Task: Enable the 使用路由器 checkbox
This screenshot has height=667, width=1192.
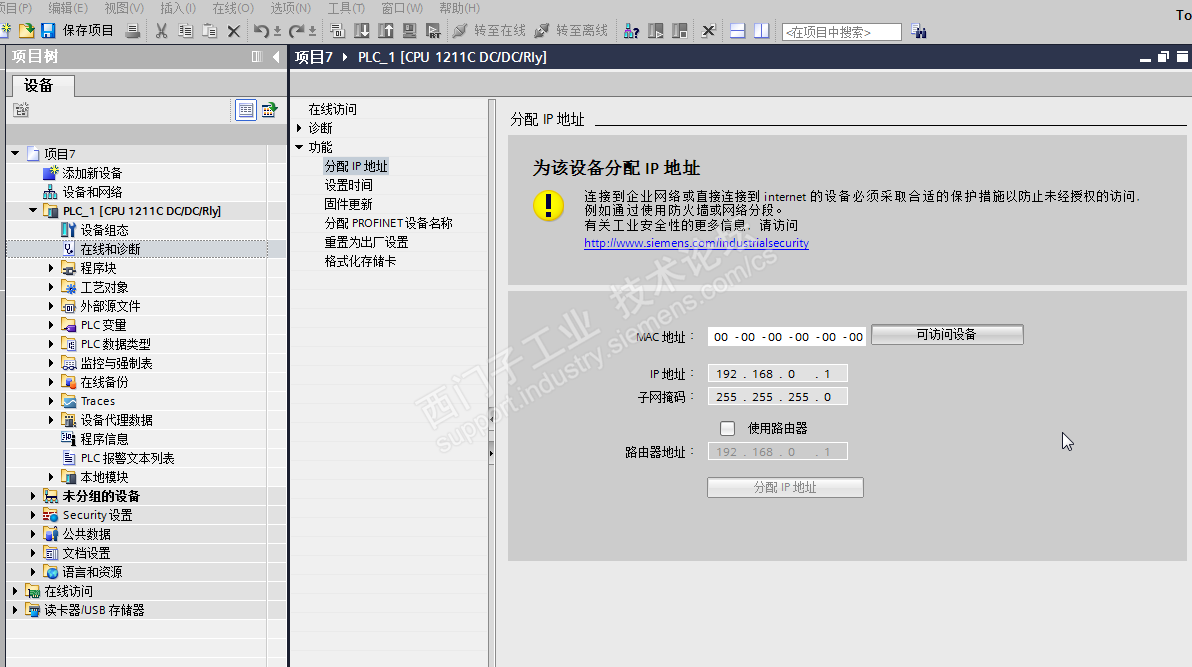Action: [x=728, y=428]
